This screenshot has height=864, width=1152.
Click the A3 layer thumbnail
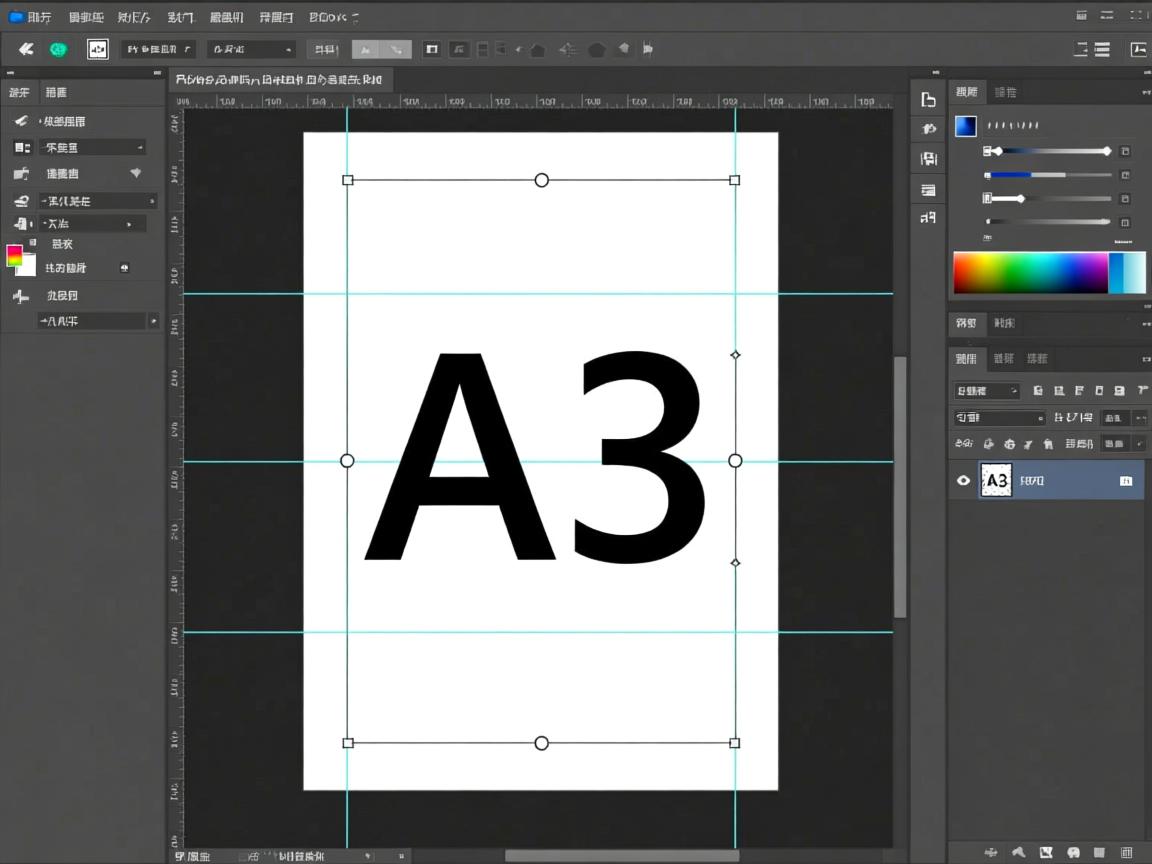[996, 481]
